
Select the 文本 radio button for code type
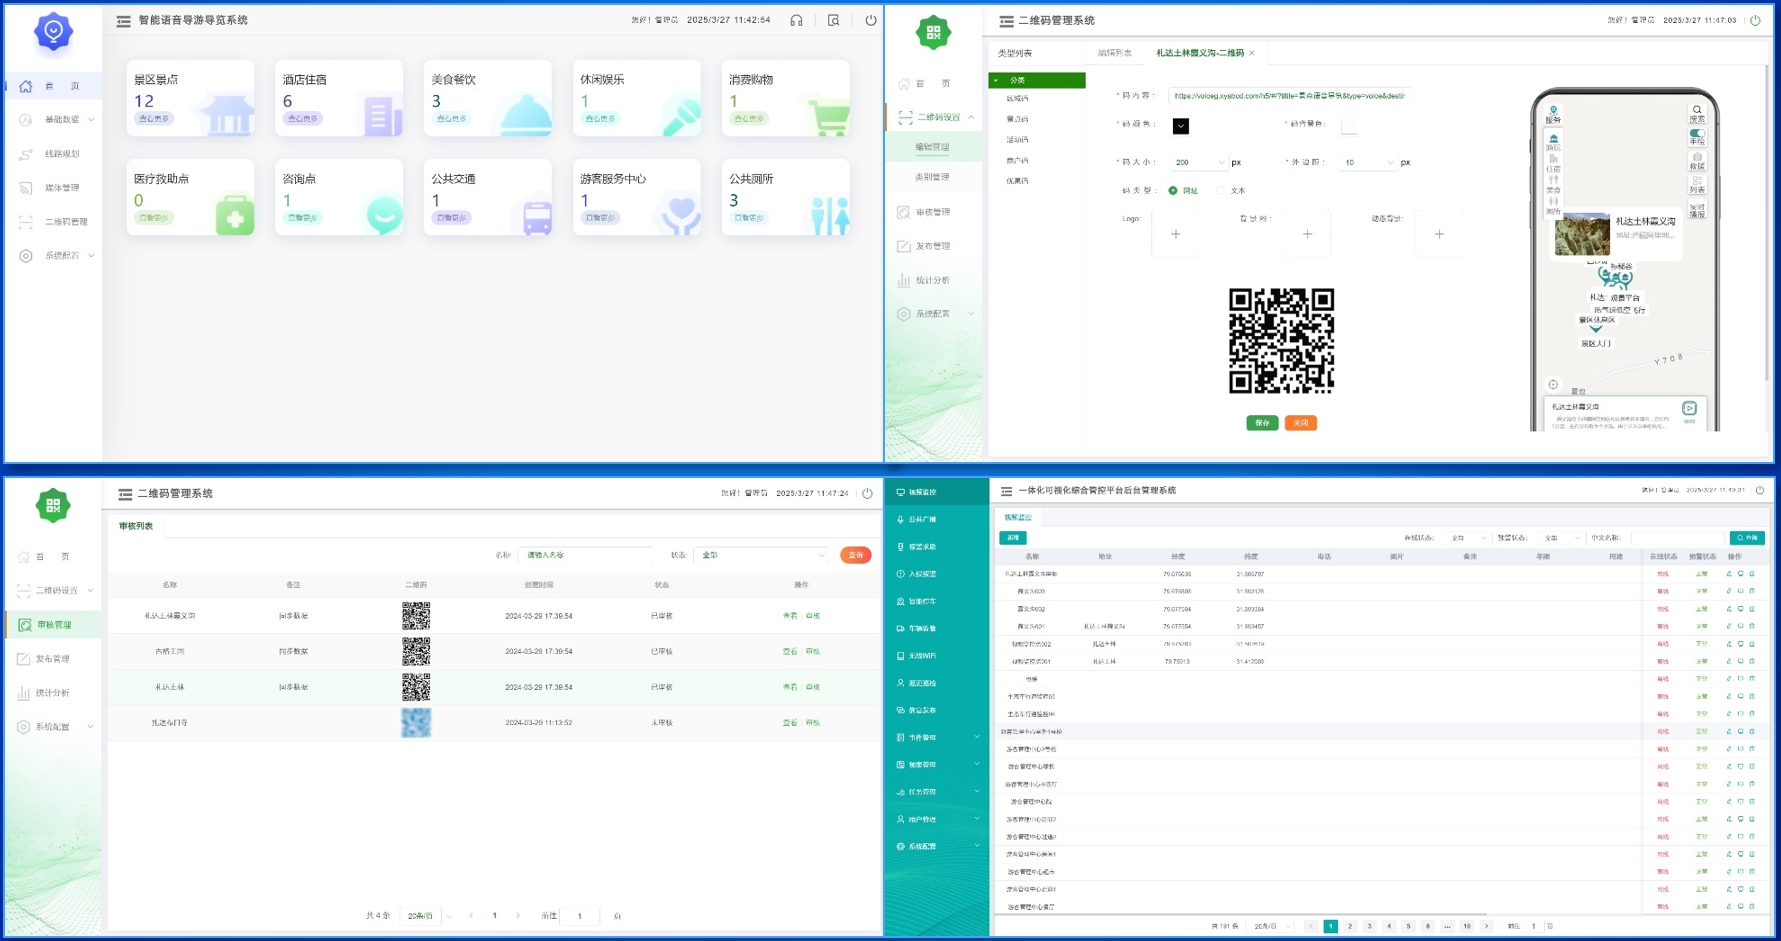1220,190
